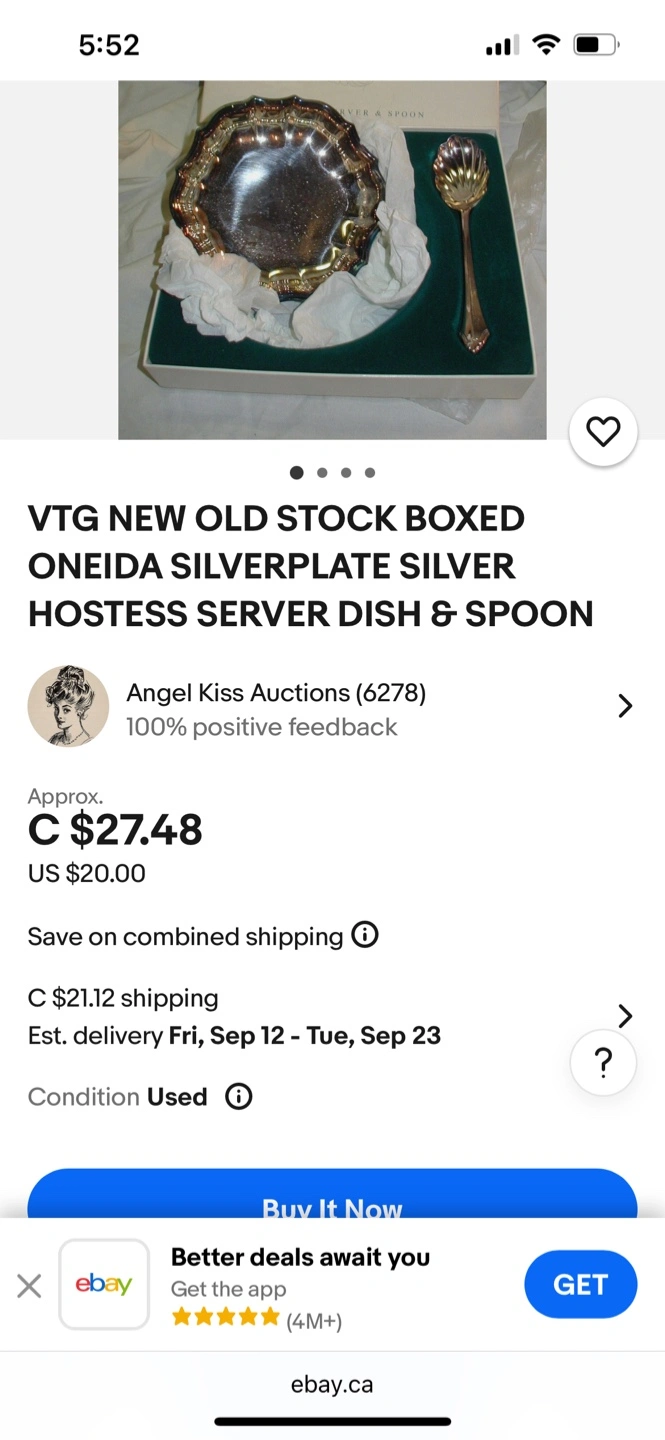This screenshot has width=665, height=1440.
Task: Tap GET to install the app
Action: (x=580, y=1285)
